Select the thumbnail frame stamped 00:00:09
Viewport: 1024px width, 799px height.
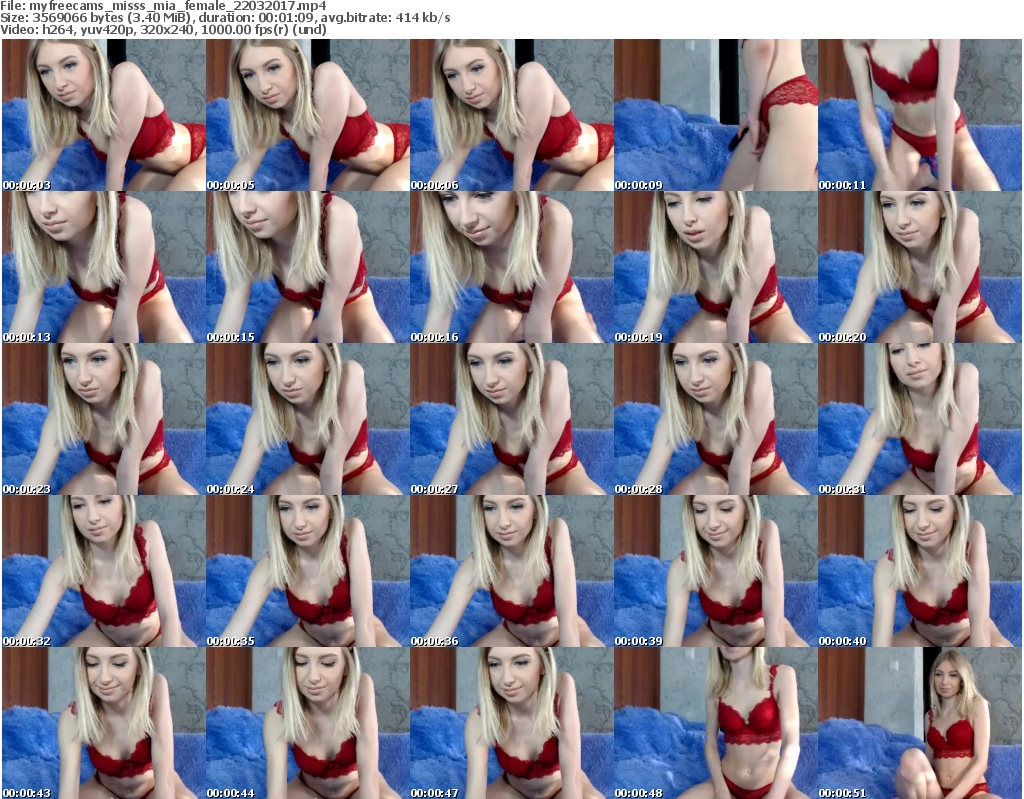(716, 115)
